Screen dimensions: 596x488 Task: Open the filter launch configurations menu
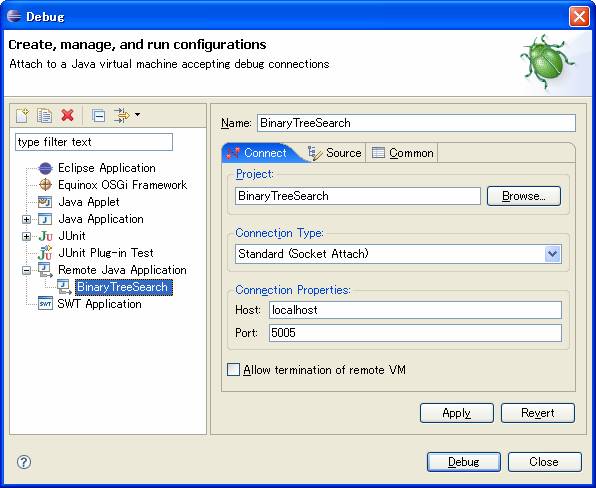point(127,115)
